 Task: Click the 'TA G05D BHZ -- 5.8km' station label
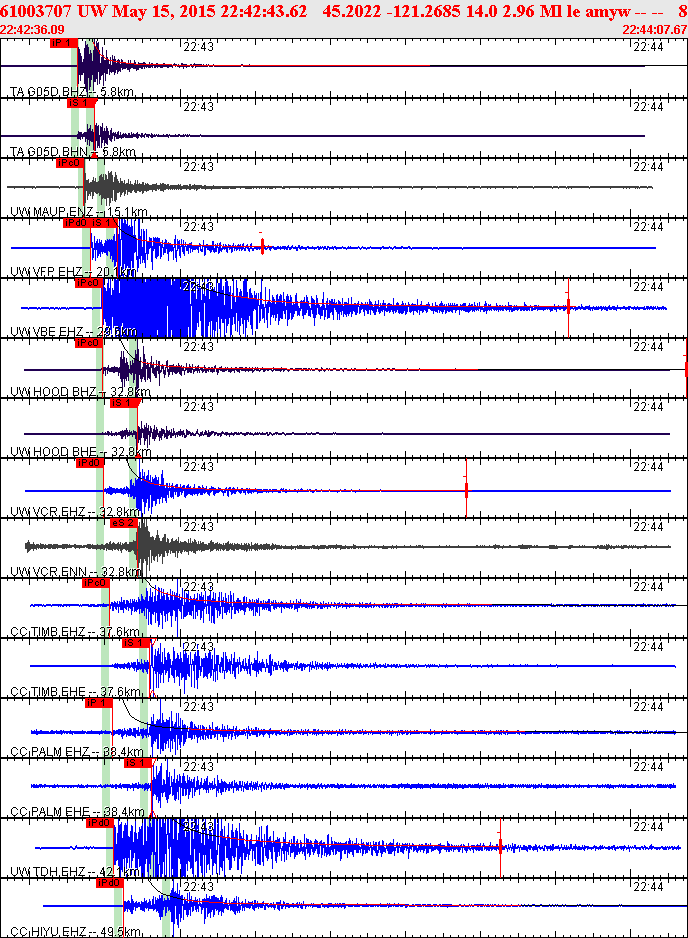tap(72, 92)
